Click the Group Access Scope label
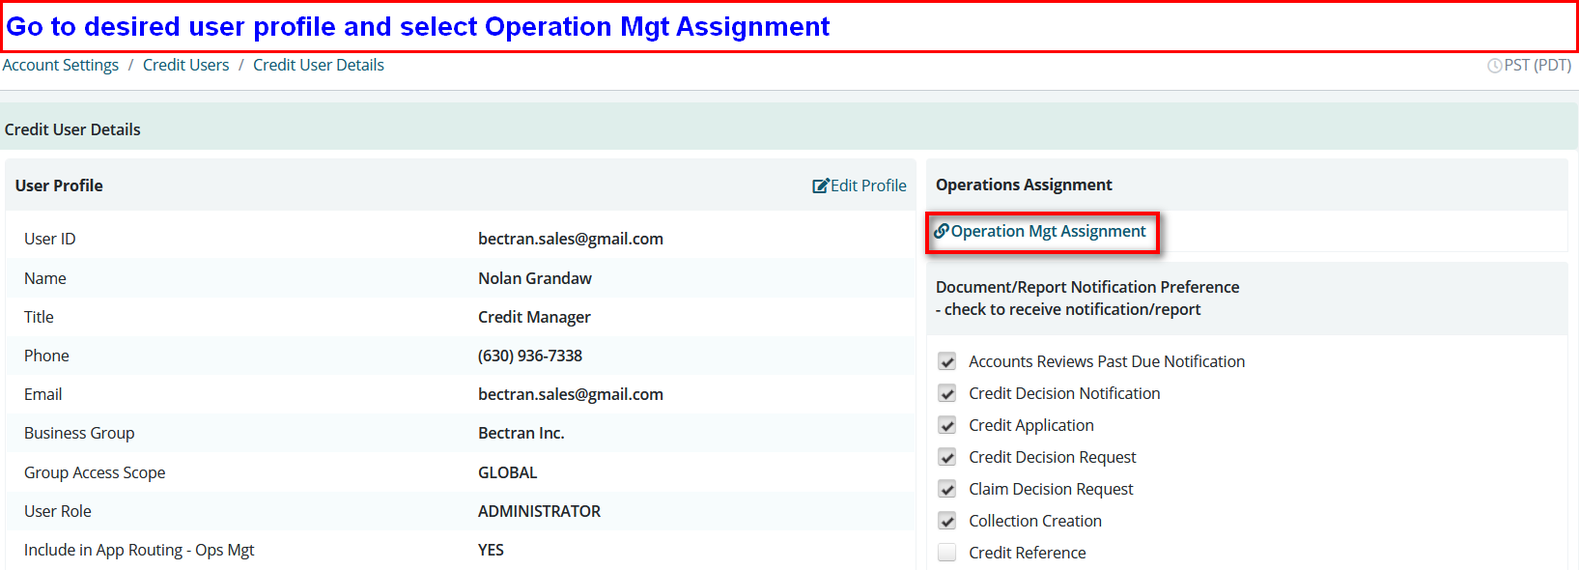1579x570 pixels. 95,472
